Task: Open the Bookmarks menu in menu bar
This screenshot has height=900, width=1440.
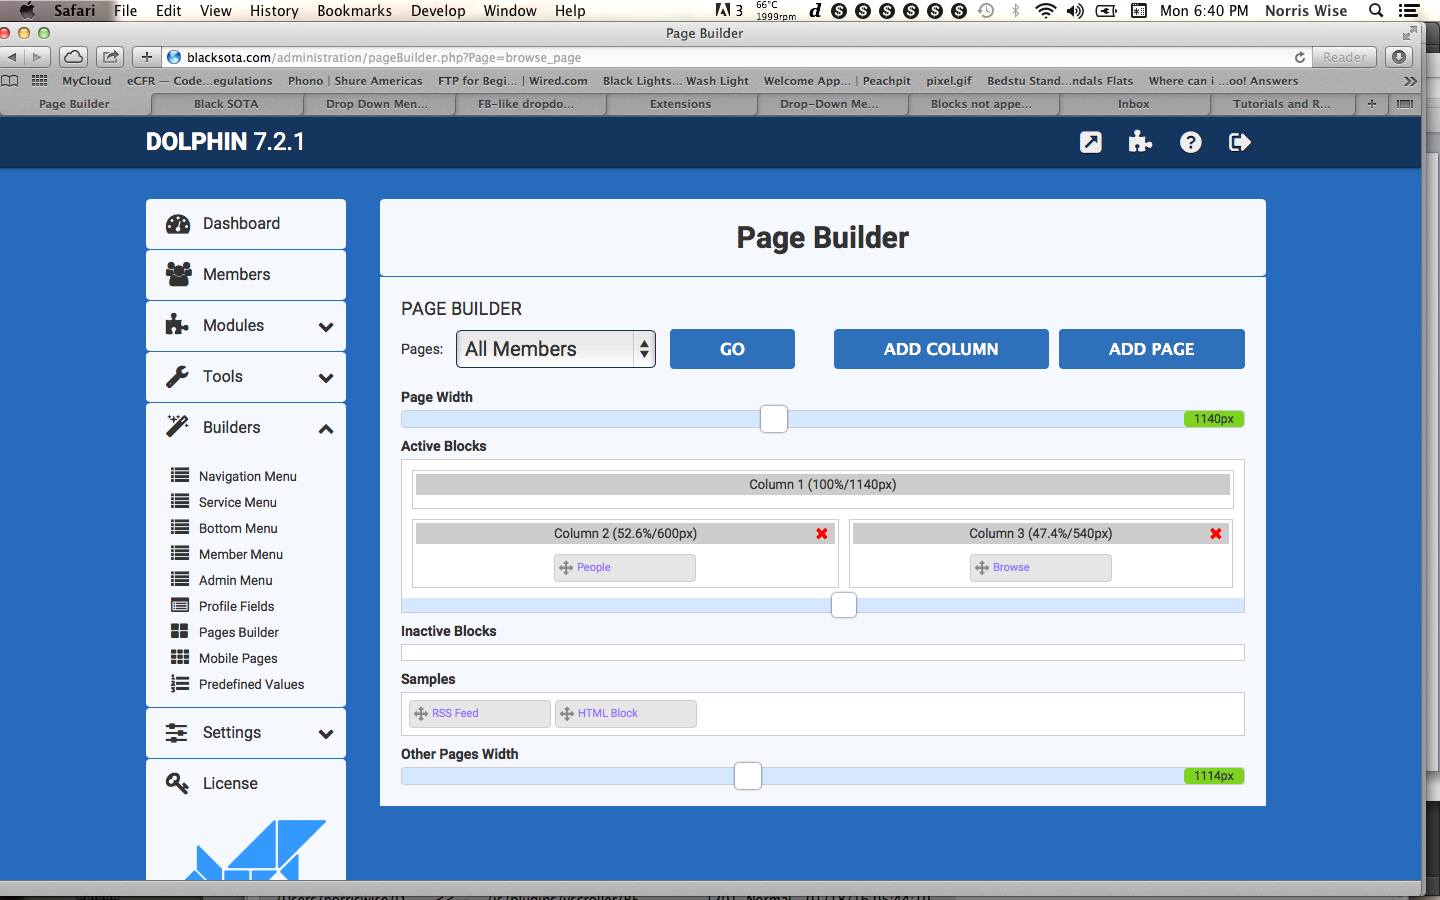Action: coord(354,11)
